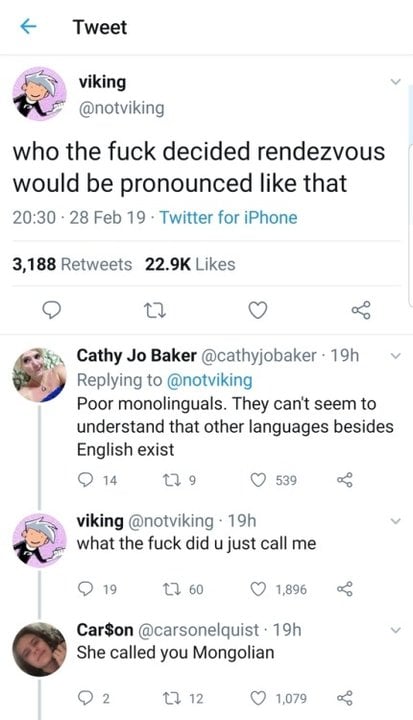Viewport: 413px width, 720px height.
Task: View the 22.9K Likes list
Action: coord(190,264)
